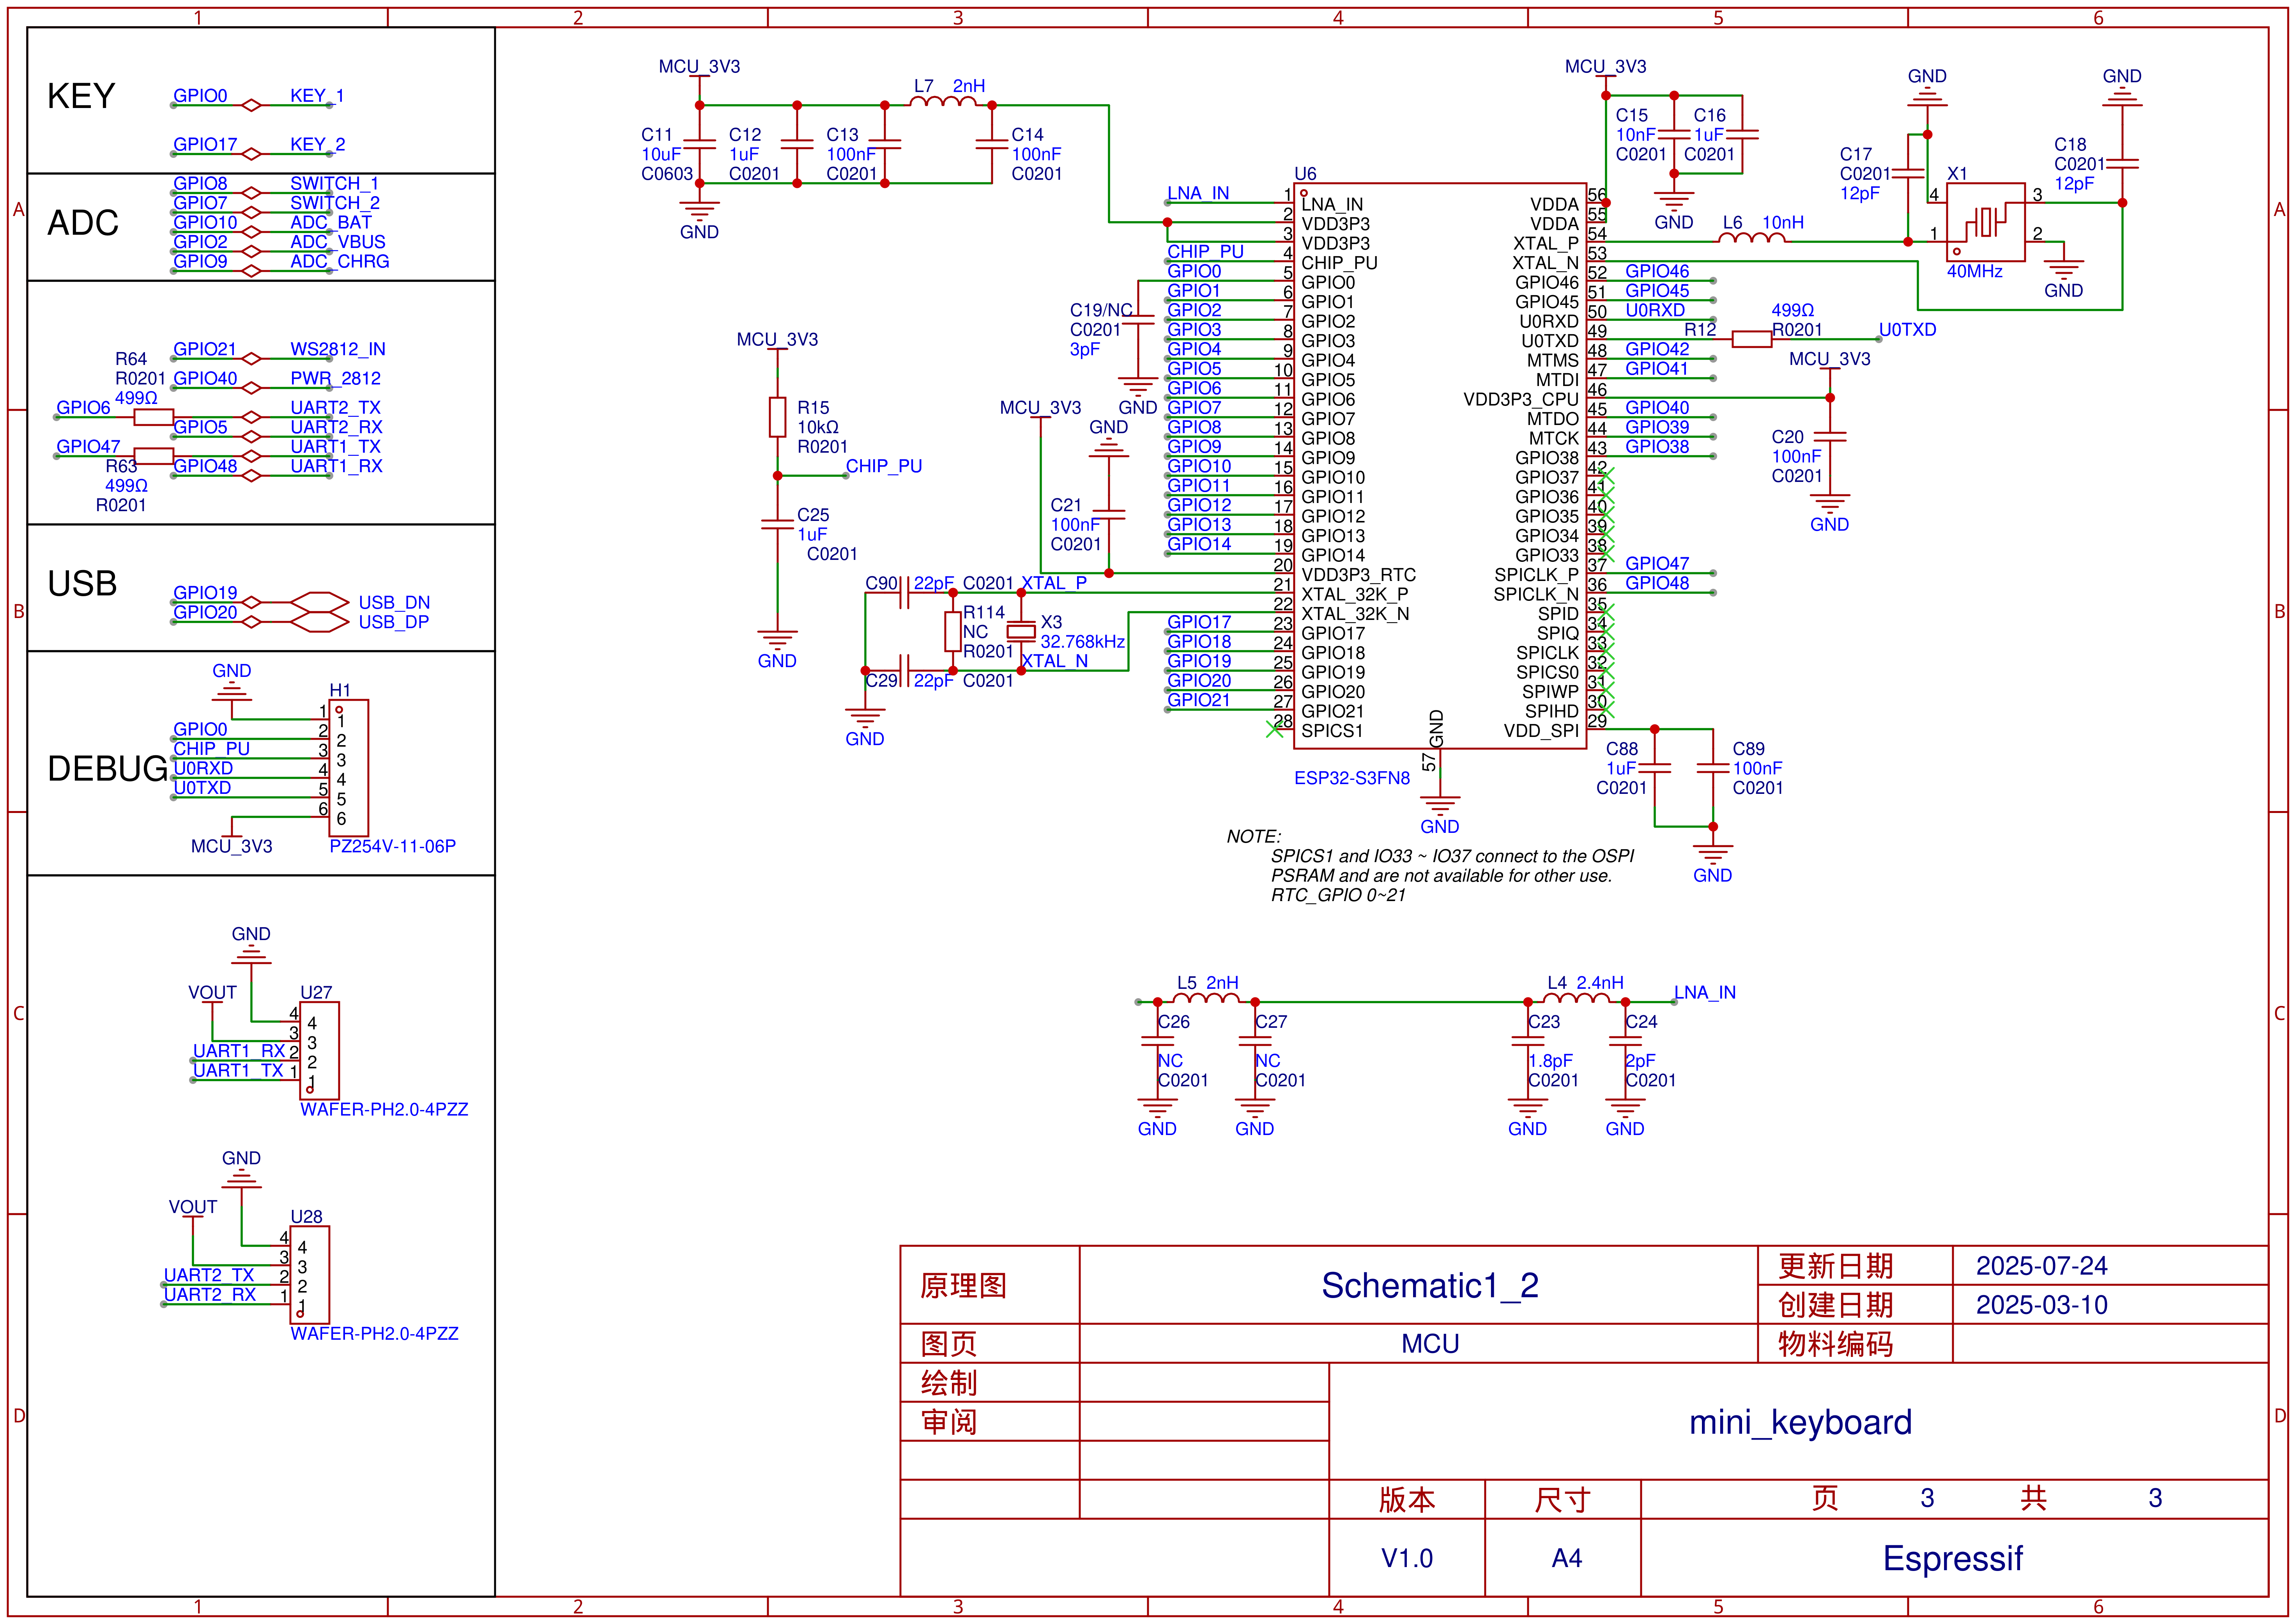Select the X3 32.768kHz crystal symbol

tap(1020, 631)
